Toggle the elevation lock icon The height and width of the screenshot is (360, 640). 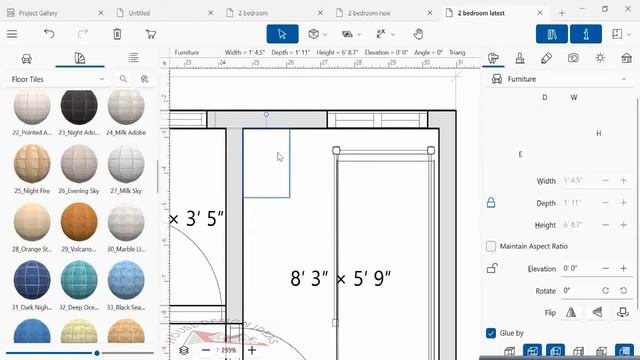click(x=492, y=268)
